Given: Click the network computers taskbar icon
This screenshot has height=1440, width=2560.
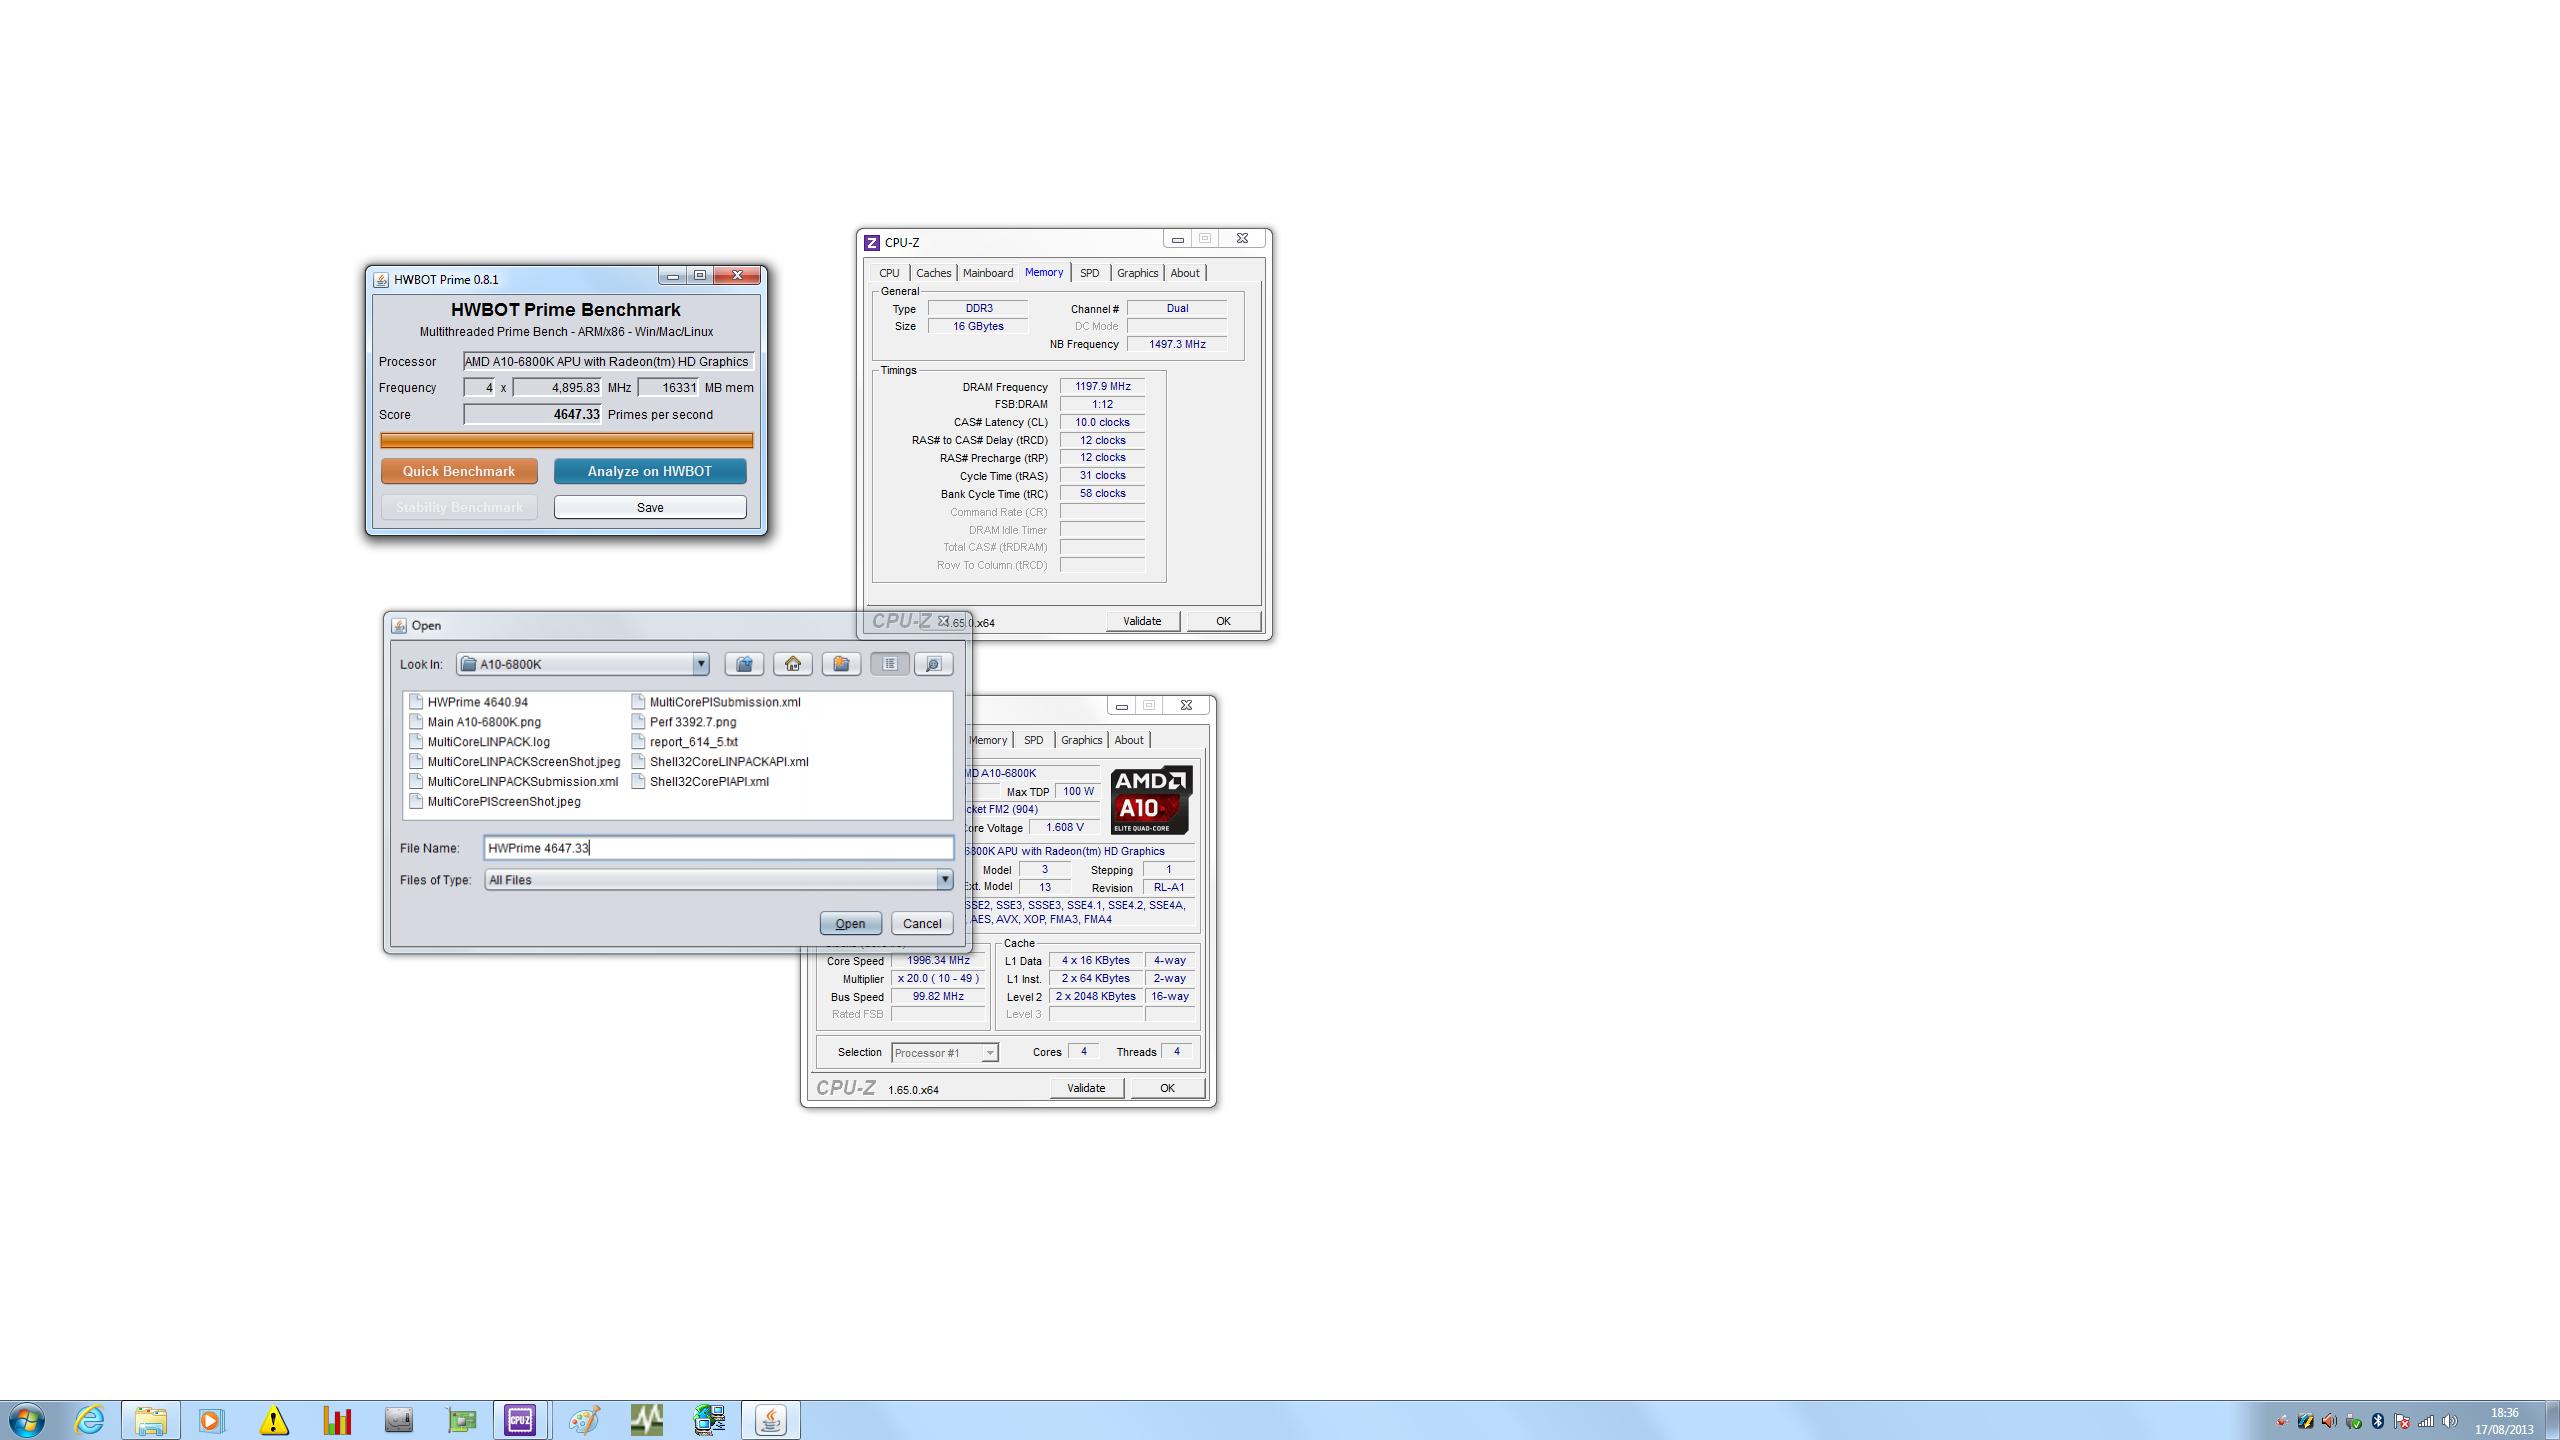Looking at the screenshot, I should click(709, 1420).
